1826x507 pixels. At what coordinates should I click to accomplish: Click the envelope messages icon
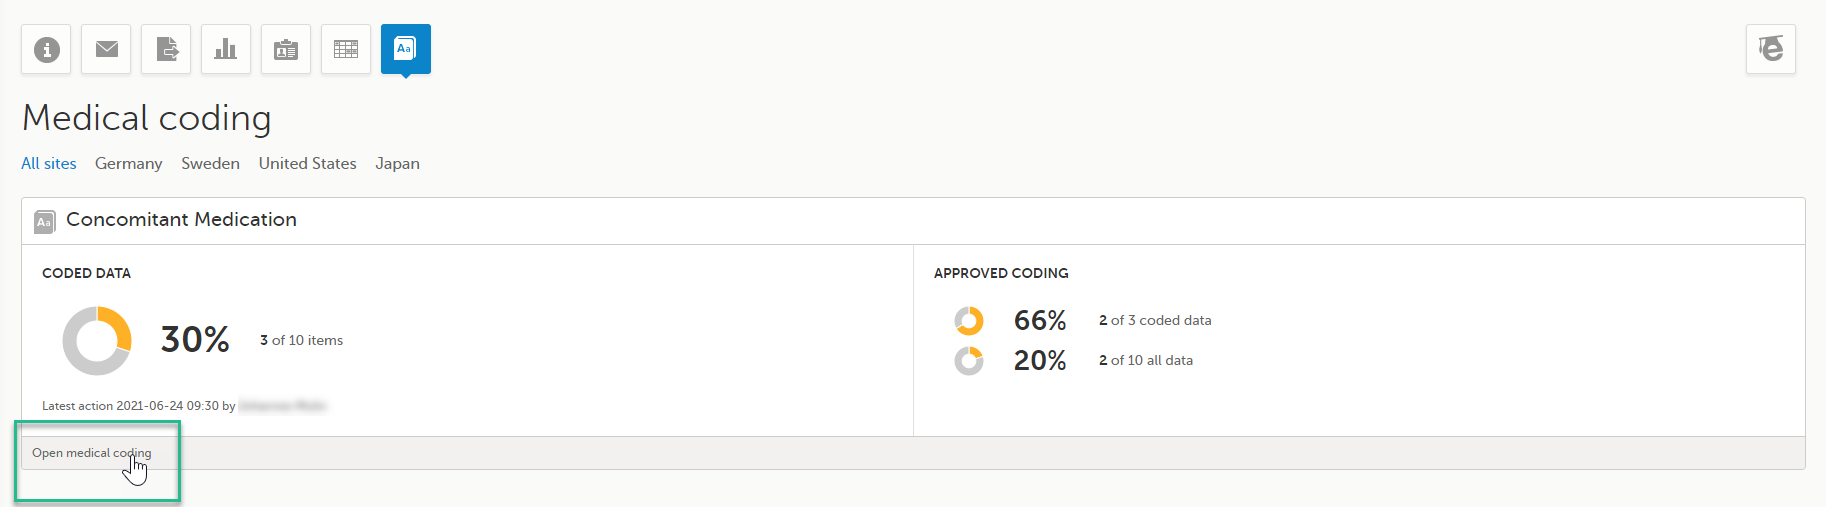(106, 49)
